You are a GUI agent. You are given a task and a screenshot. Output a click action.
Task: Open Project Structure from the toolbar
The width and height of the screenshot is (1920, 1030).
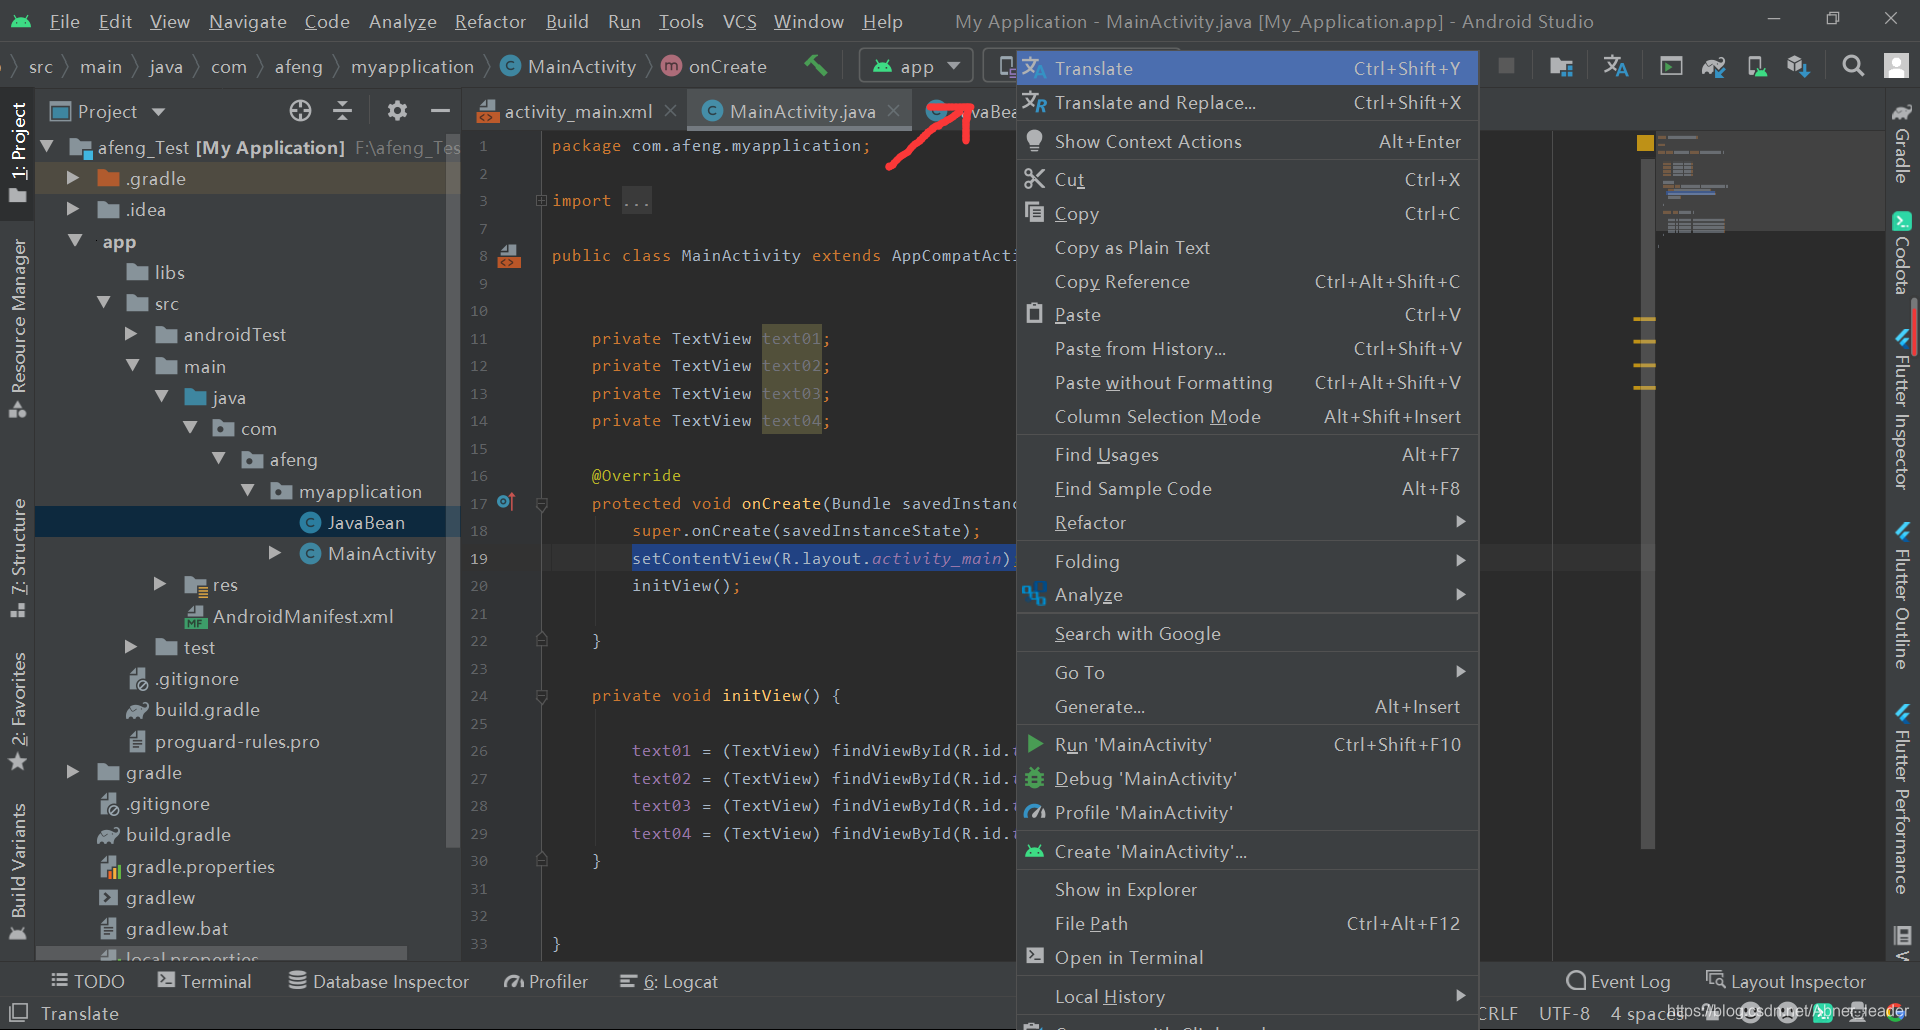1561,66
